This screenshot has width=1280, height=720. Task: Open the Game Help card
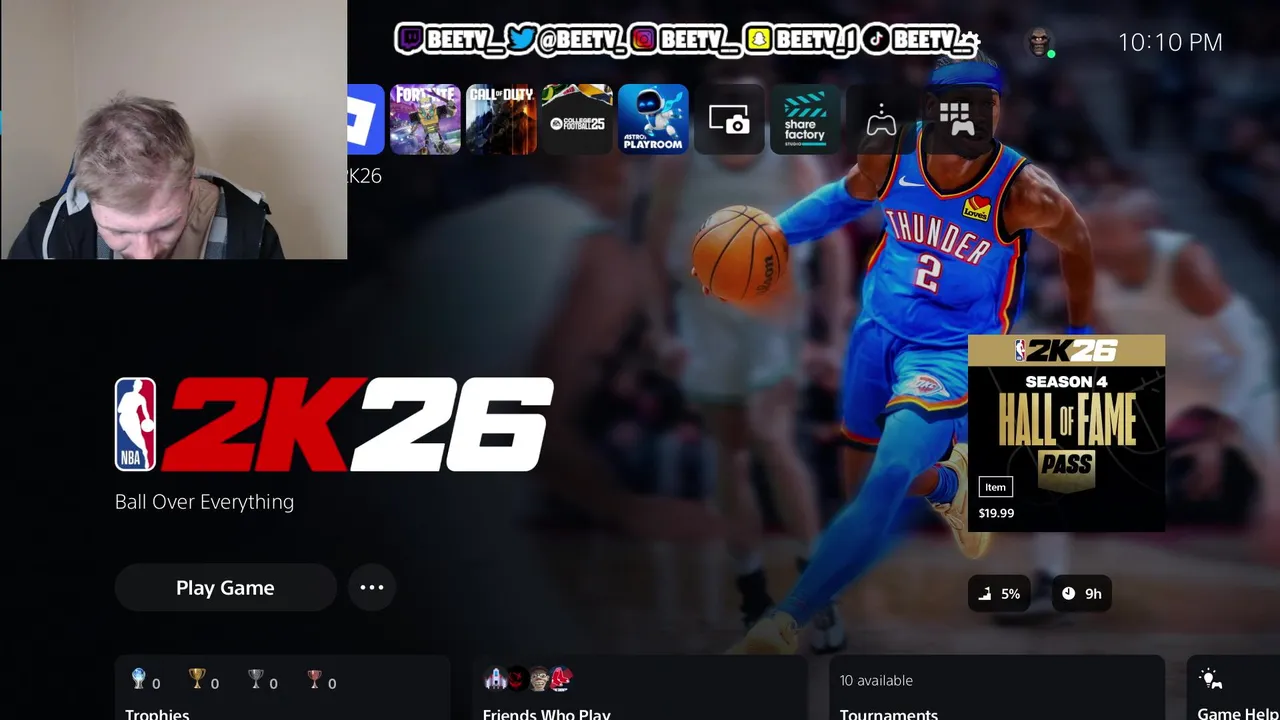[1233, 688]
